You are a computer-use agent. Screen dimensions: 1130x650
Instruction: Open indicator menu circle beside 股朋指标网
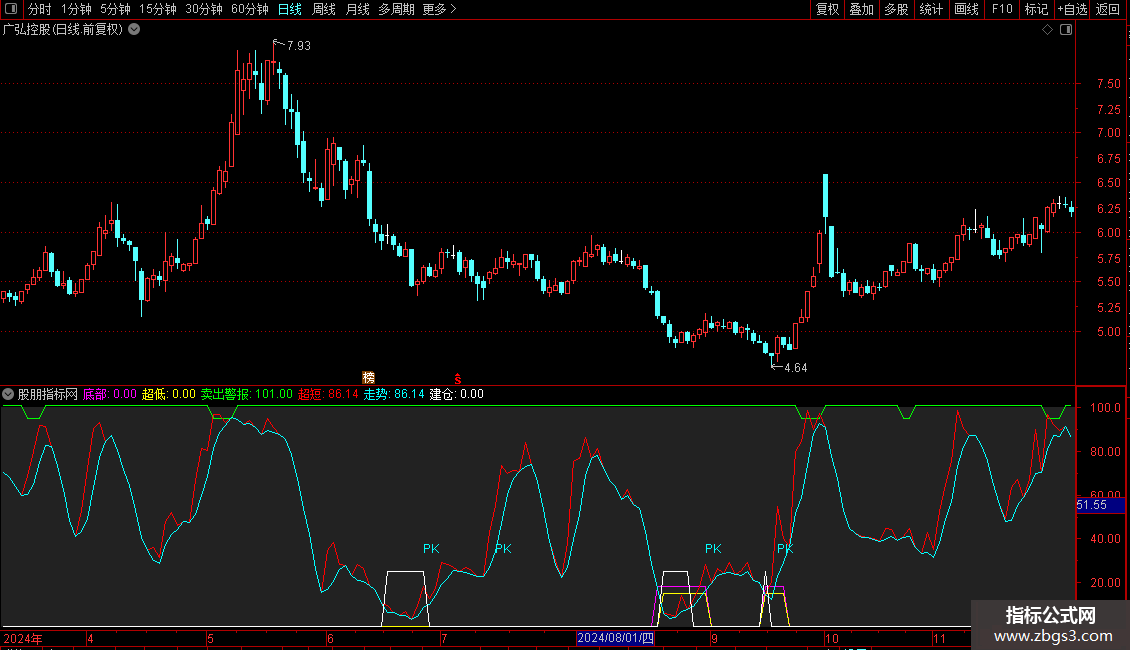tap(8, 394)
